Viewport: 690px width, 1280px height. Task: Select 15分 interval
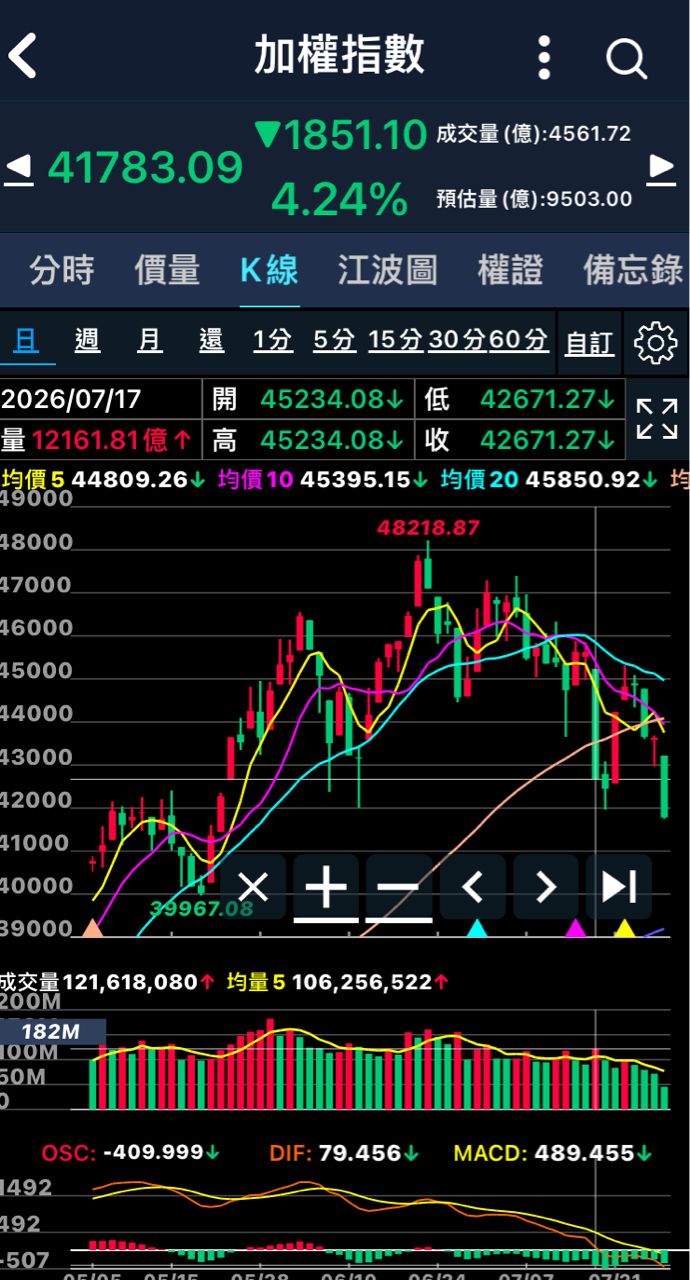pos(395,341)
